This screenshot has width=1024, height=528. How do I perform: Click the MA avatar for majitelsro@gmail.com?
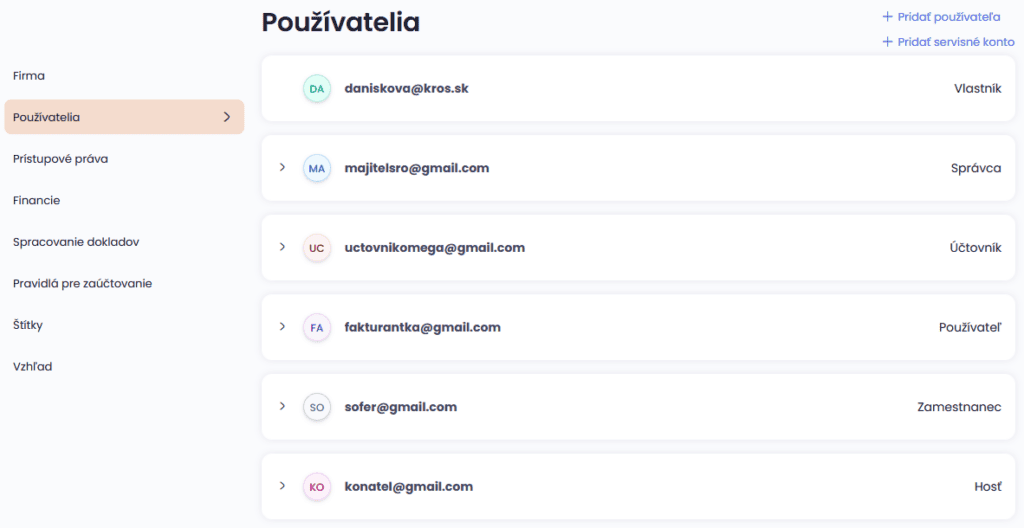tap(317, 168)
